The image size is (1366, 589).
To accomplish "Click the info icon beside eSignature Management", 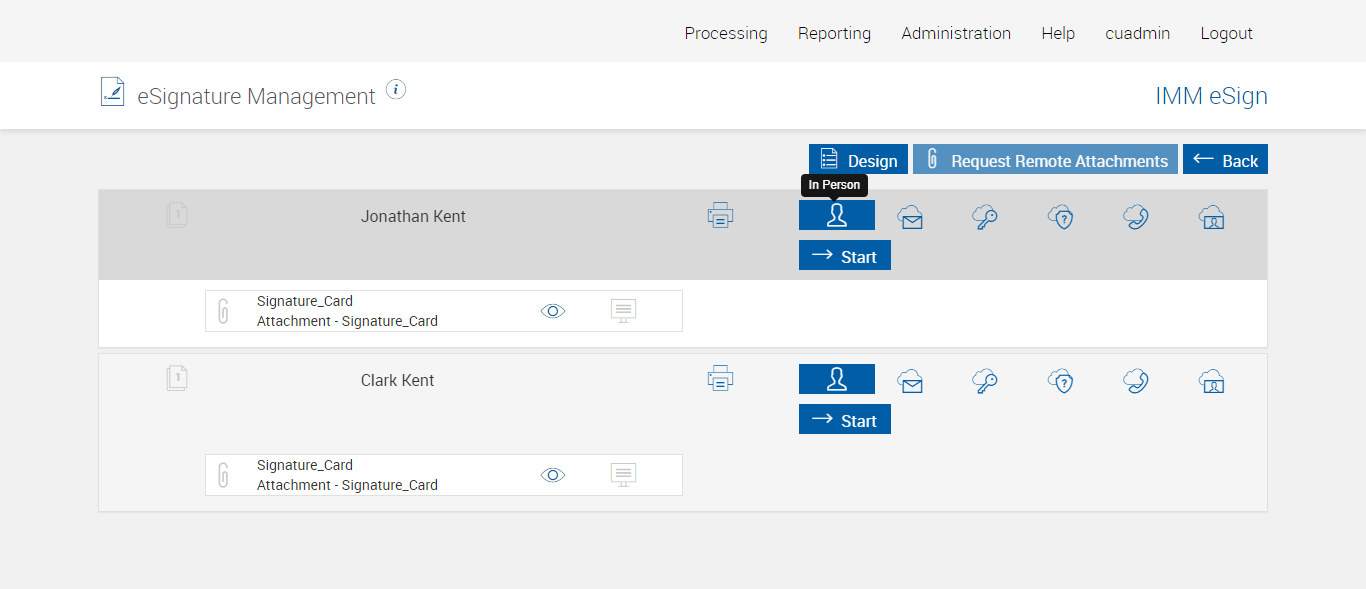I will click(396, 90).
